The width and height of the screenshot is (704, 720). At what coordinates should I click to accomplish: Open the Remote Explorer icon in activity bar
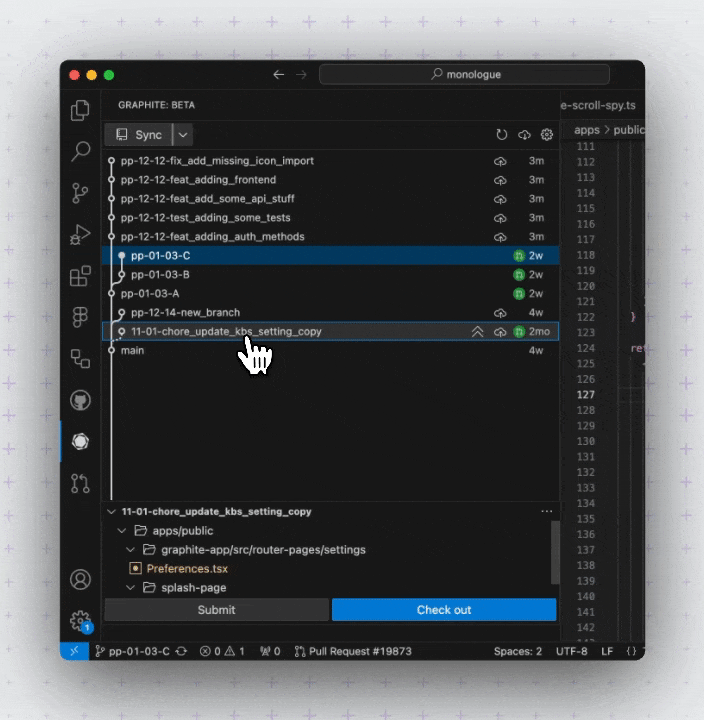(80, 359)
